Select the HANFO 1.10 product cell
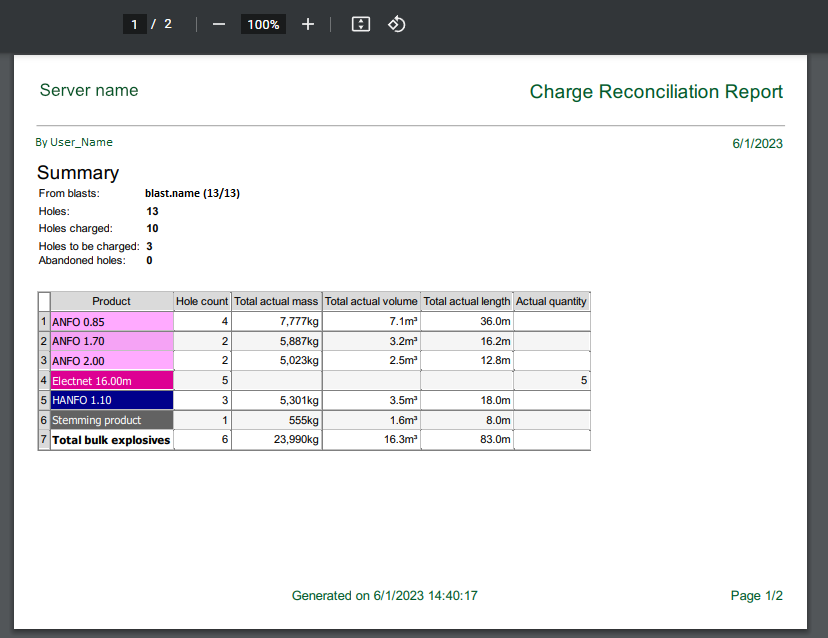 click(112, 400)
